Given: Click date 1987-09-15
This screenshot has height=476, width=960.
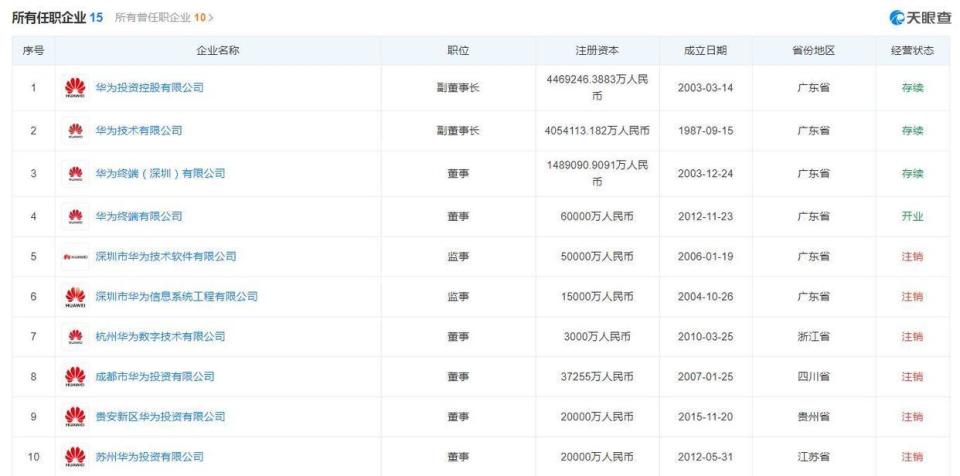Looking at the screenshot, I should pos(705,130).
